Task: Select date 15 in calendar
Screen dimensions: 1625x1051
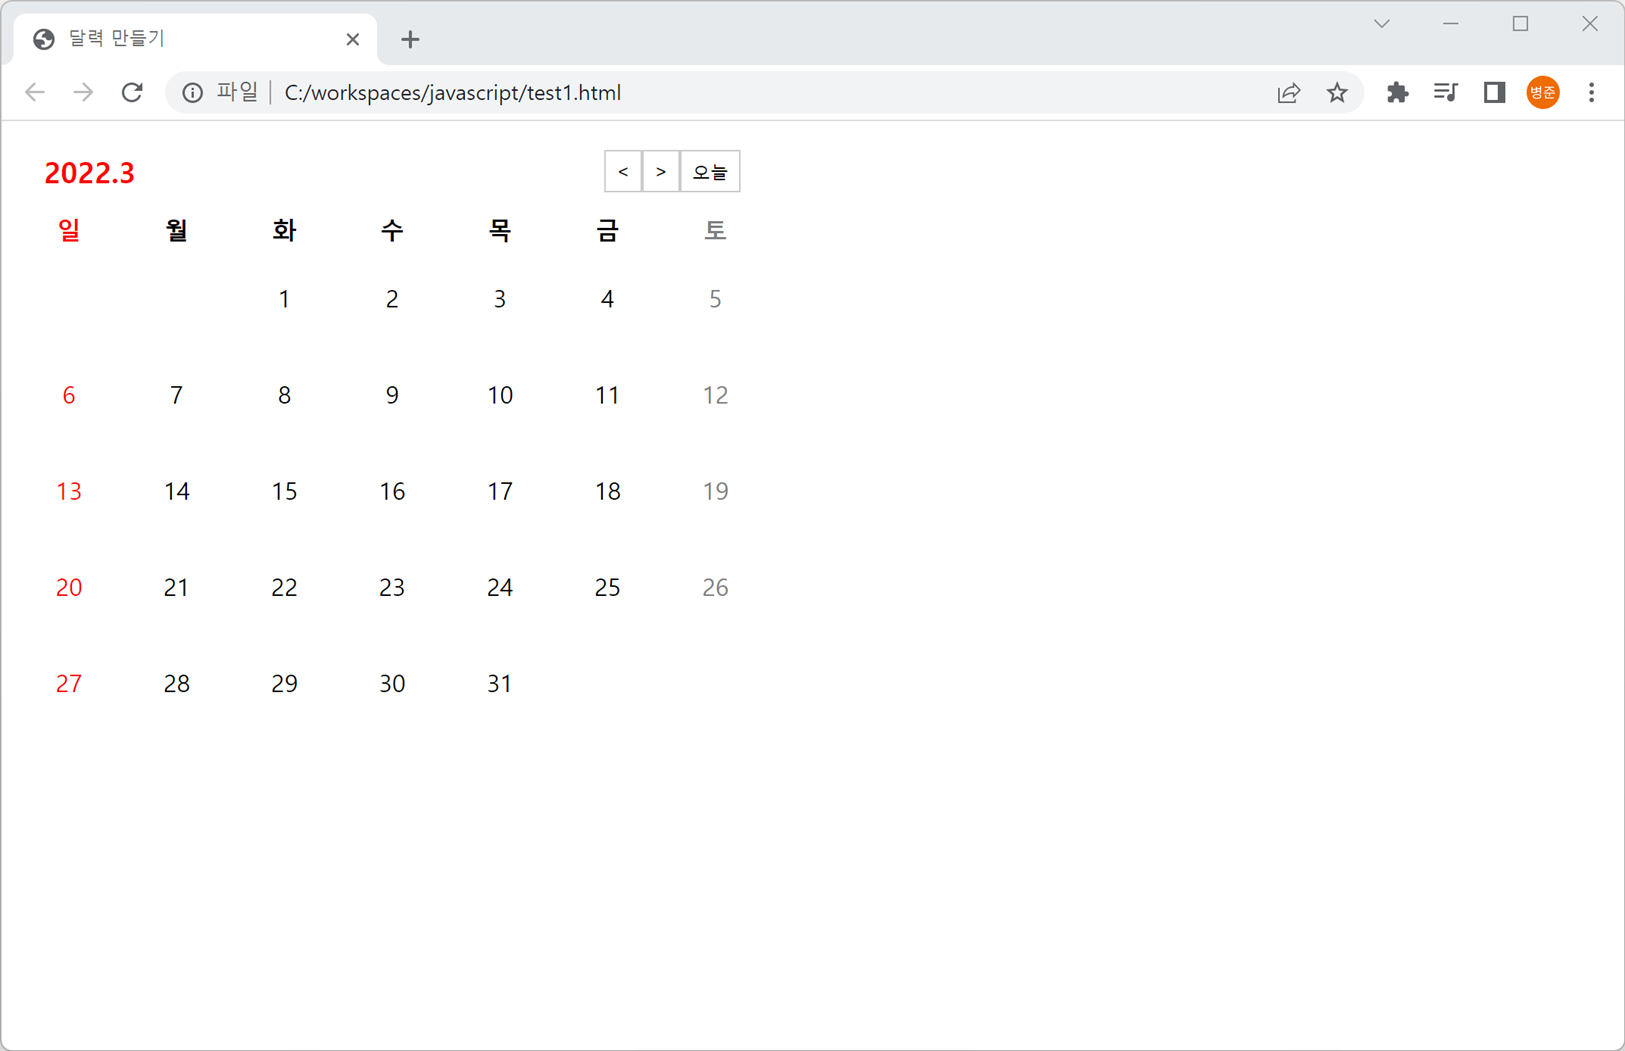Action: pos(284,491)
